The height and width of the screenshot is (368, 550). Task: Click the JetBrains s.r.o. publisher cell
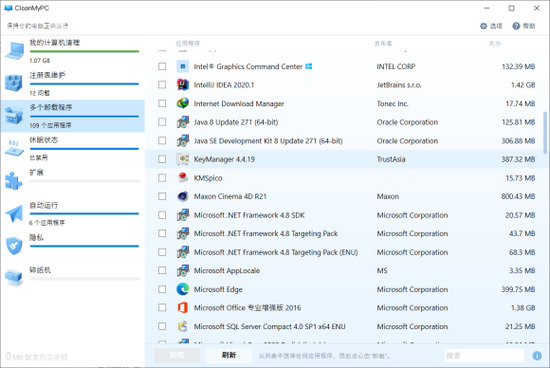399,85
